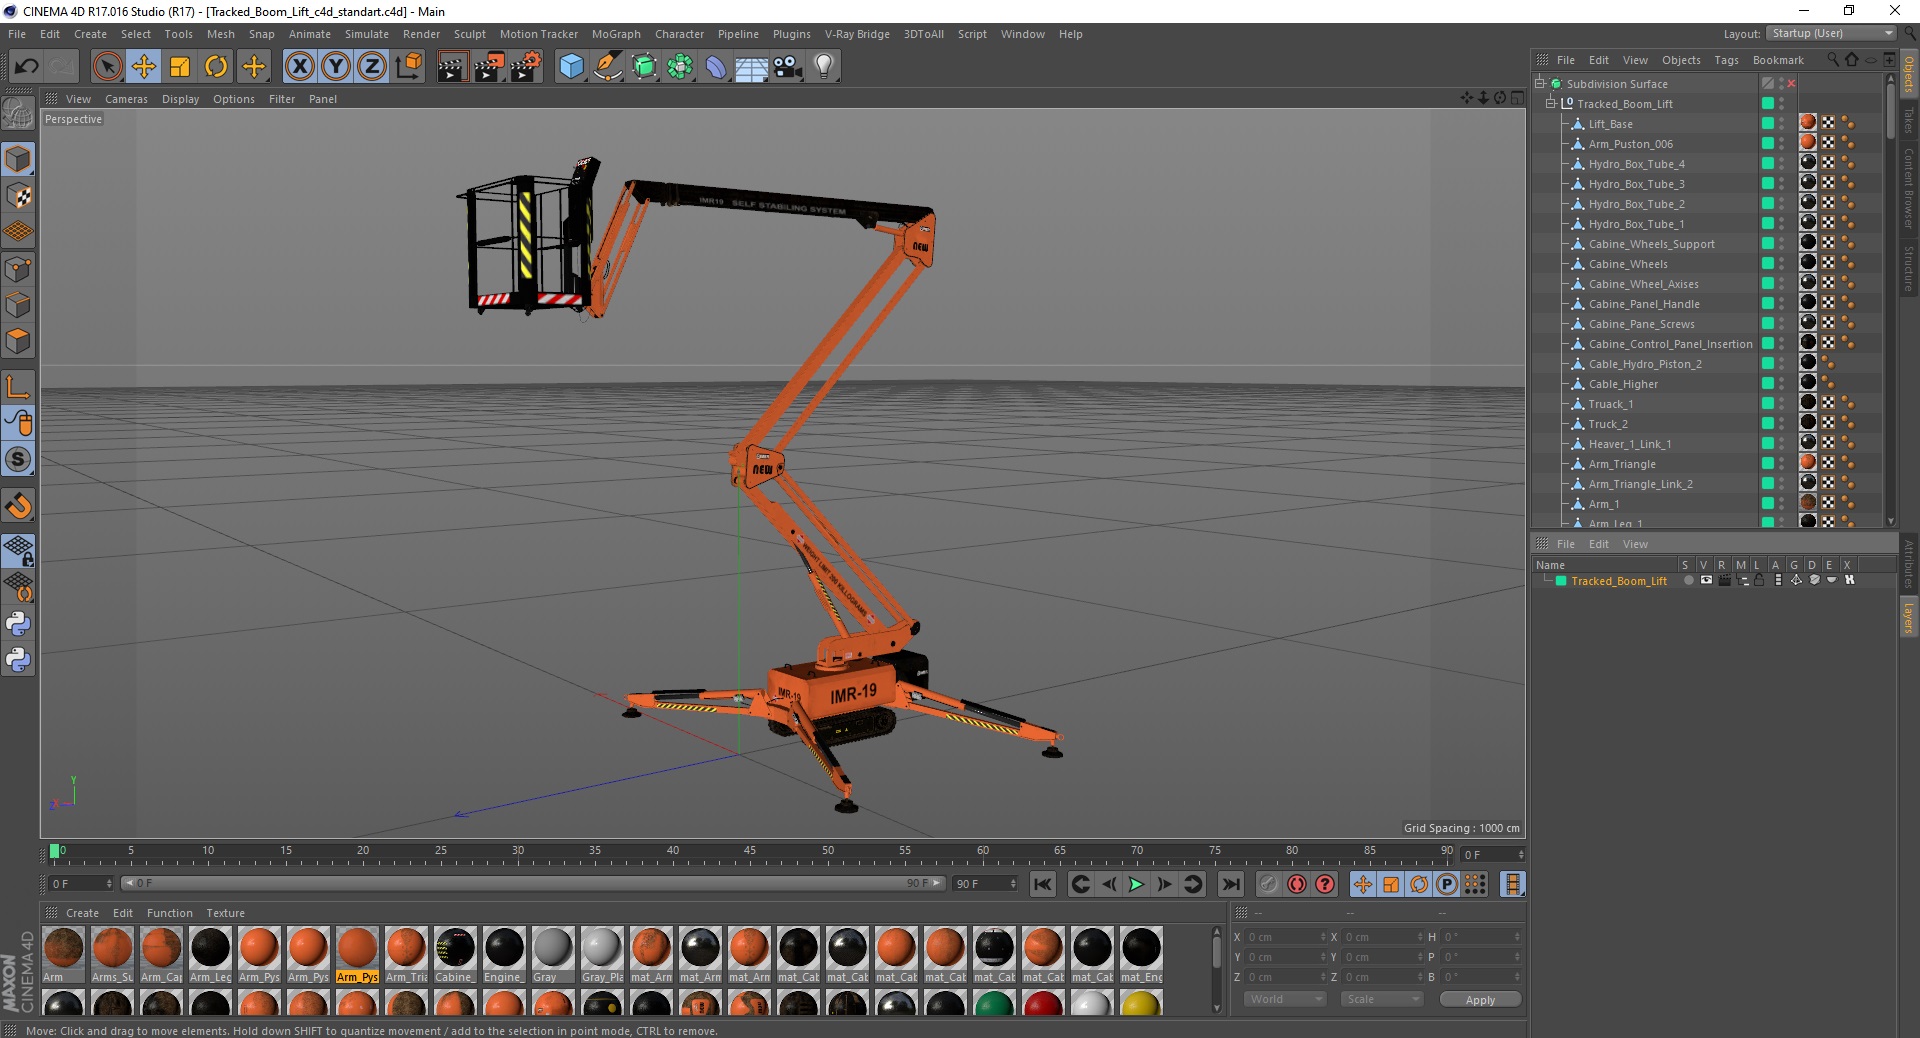This screenshot has width=1920, height=1038.
Task: Toggle Z-axis lock icon
Action: tap(372, 67)
